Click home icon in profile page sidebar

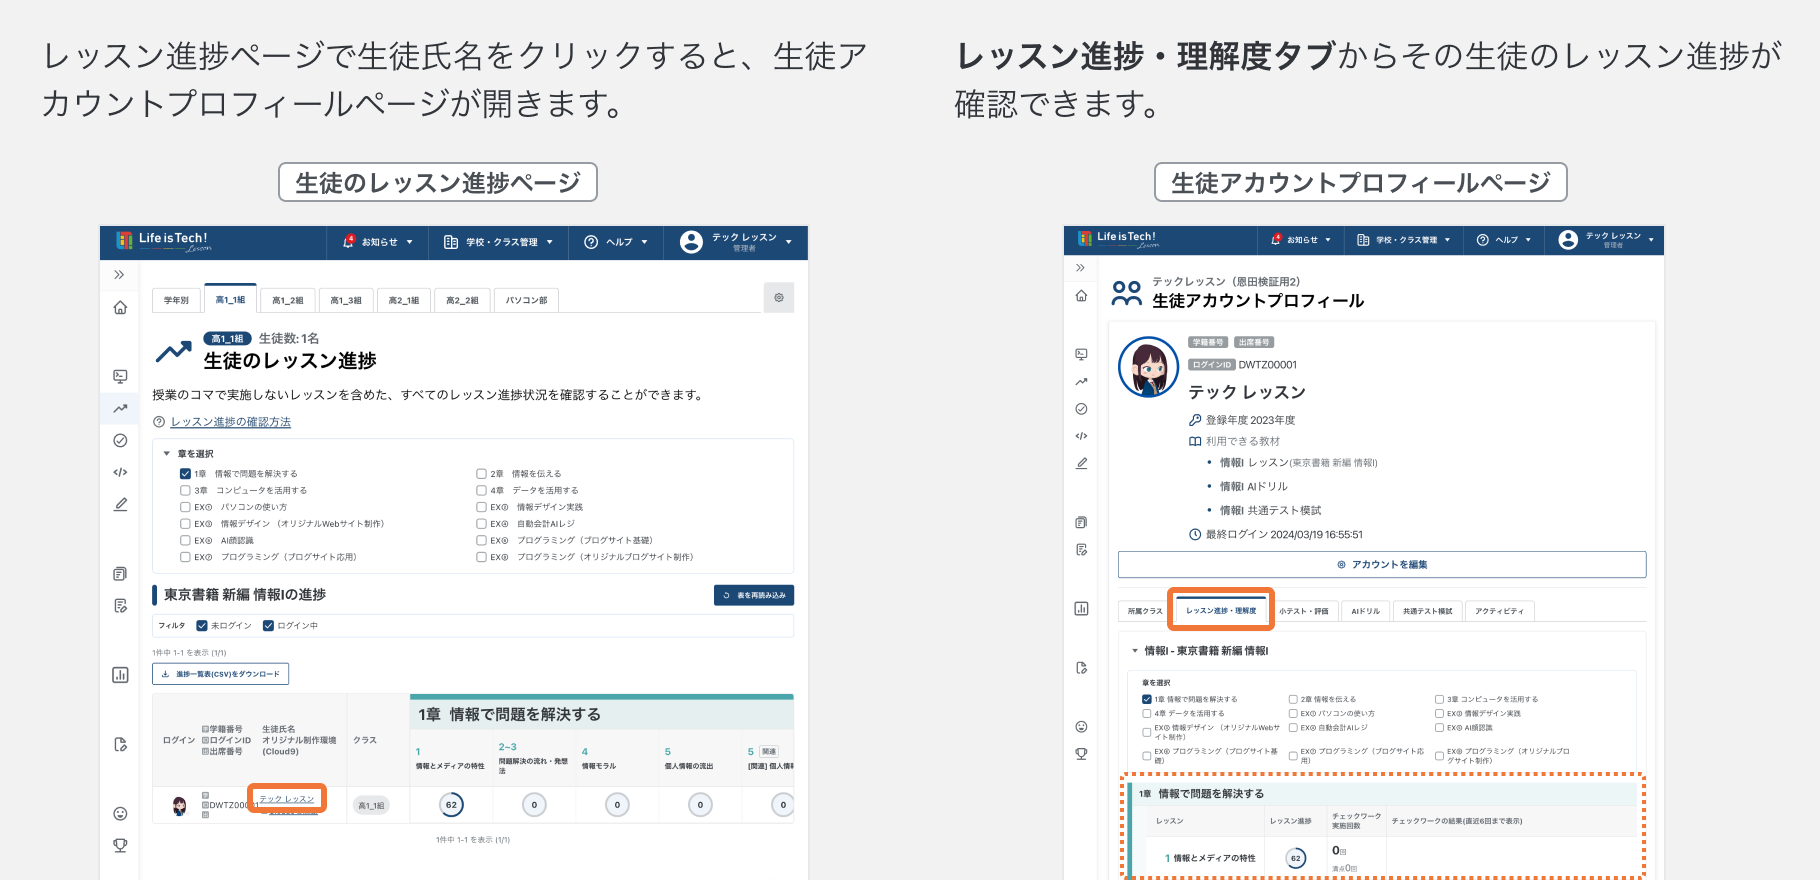pyautogui.click(x=1081, y=296)
